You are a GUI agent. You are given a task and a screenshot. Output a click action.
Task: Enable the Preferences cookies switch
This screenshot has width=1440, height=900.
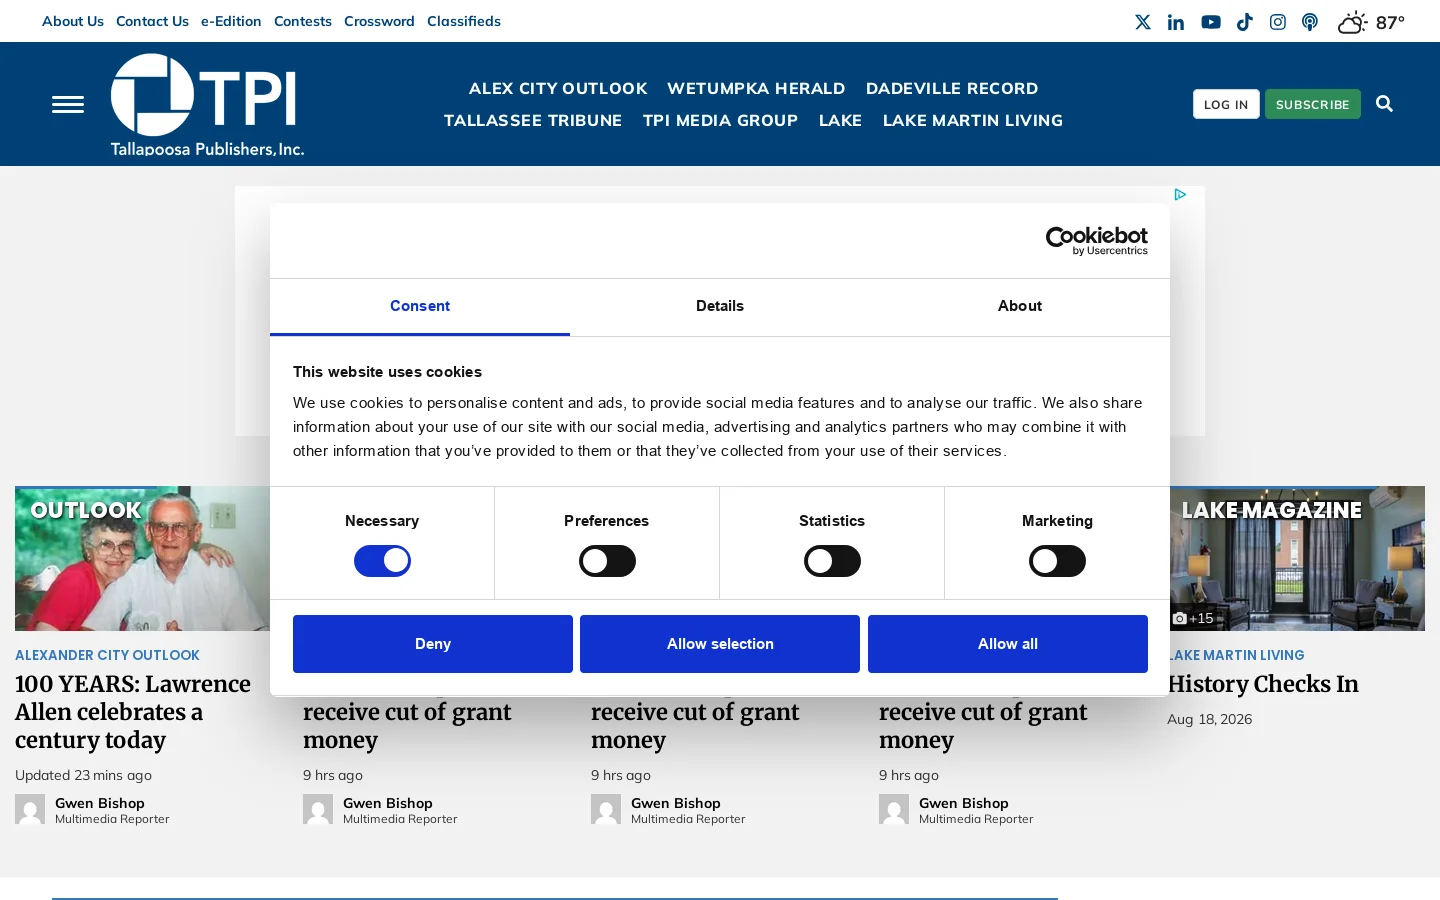[607, 561]
